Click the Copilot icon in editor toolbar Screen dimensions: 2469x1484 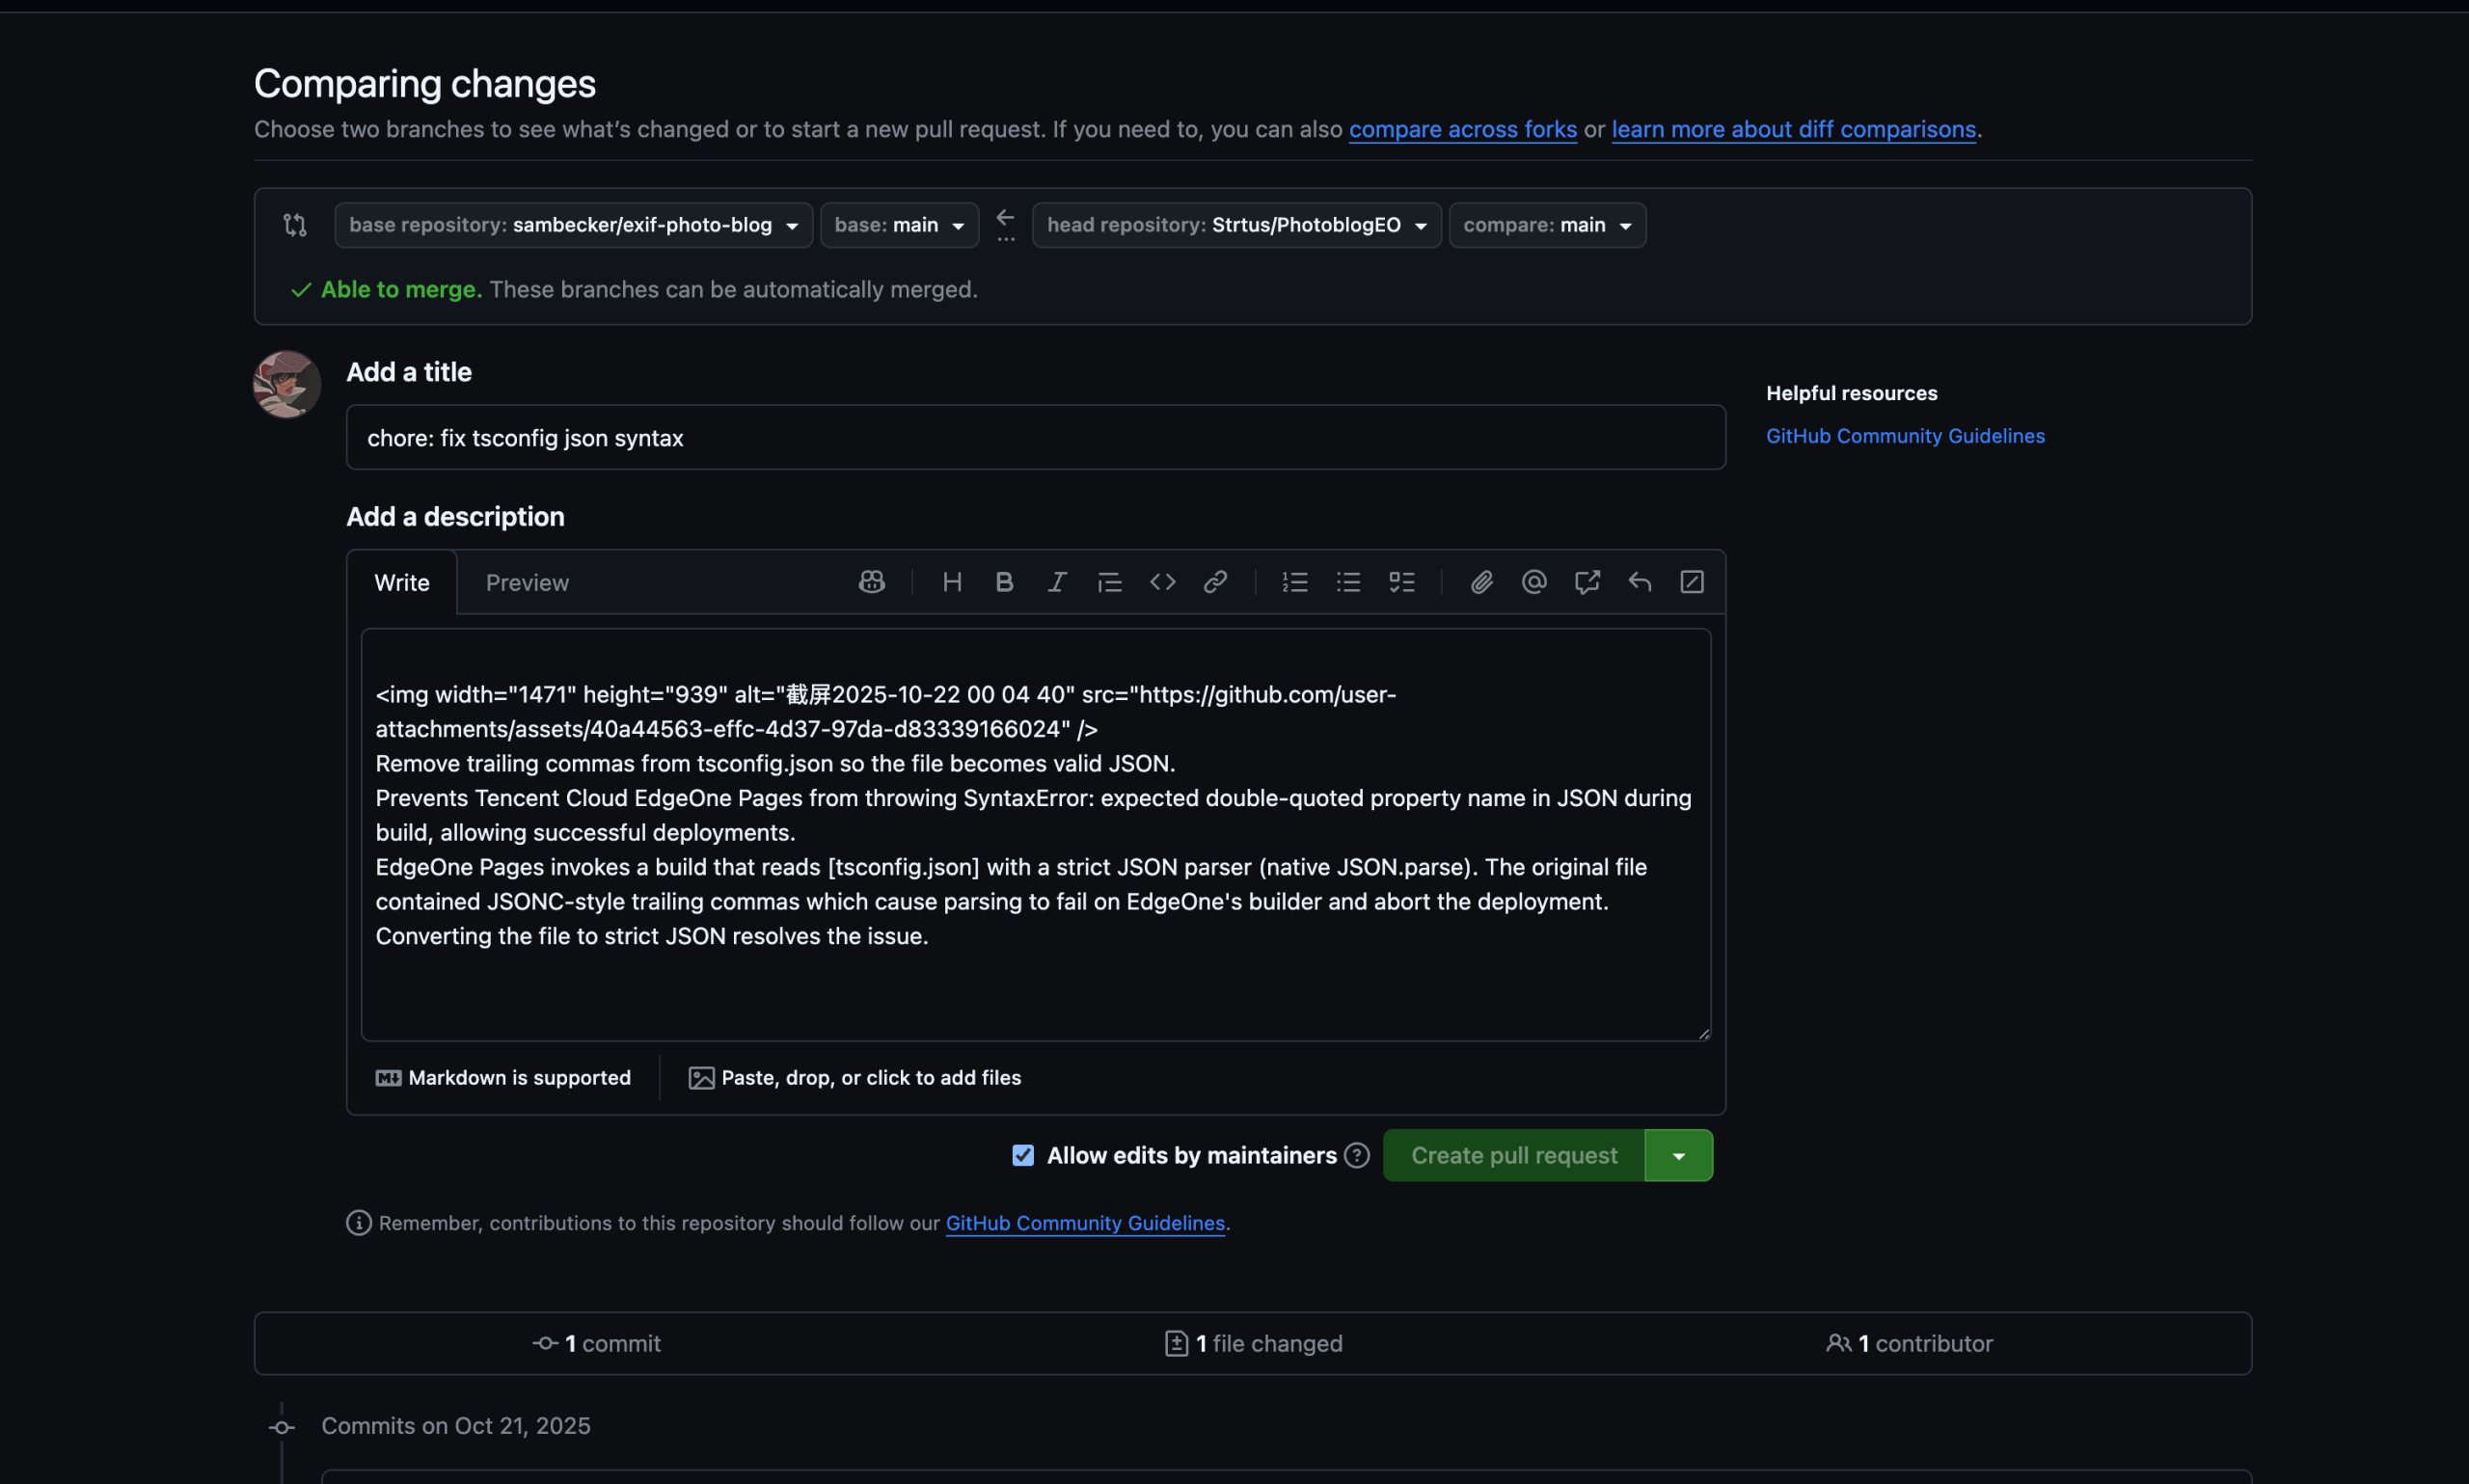[x=871, y=582]
